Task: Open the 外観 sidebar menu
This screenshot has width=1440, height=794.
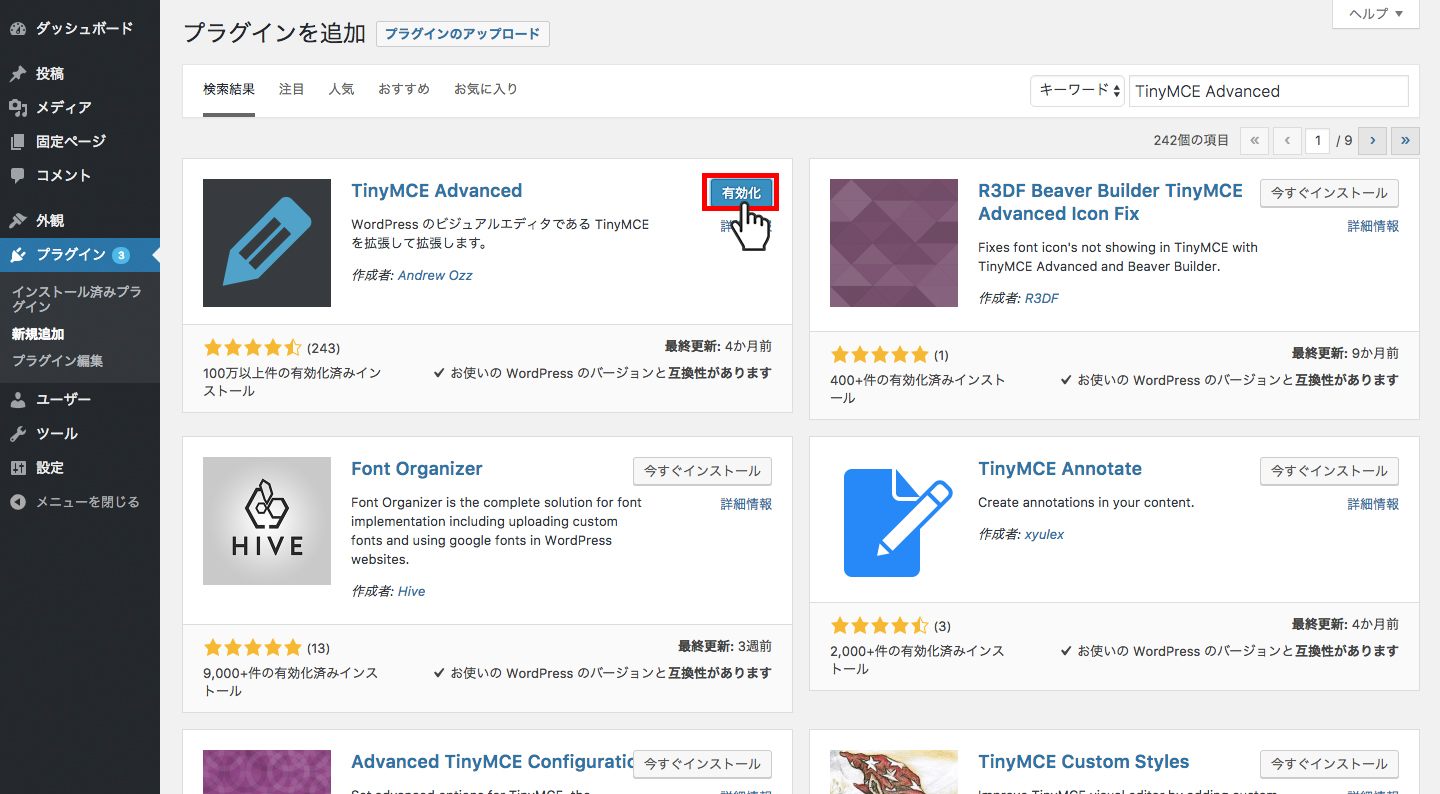Action: coord(80,221)
